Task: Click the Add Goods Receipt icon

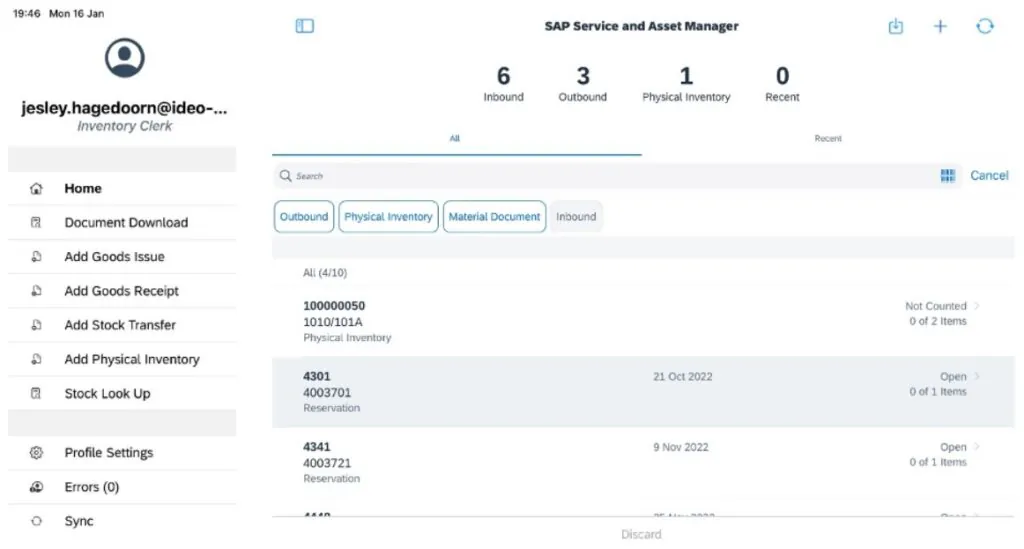Action: [36, 290]
